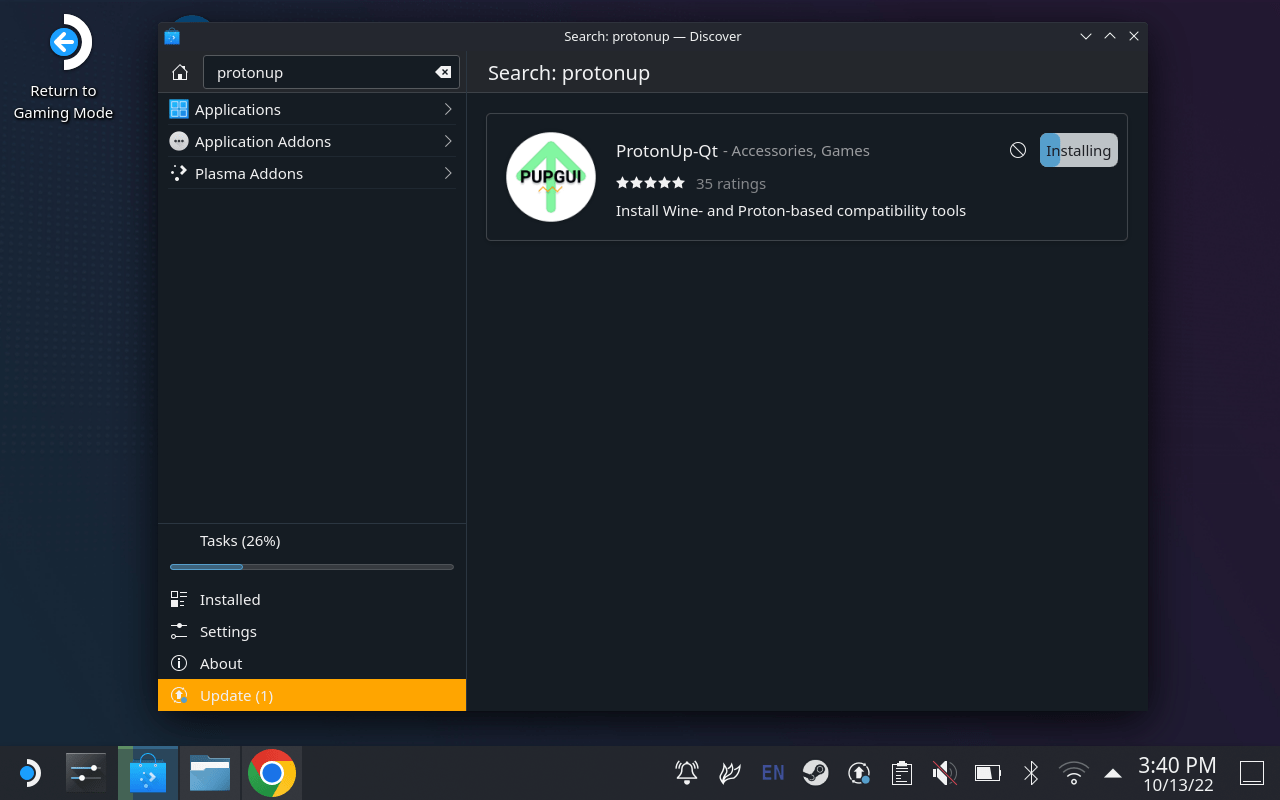Open System Settings from the taskbar
Screen dimensions: 1280x800
point(87,773)
